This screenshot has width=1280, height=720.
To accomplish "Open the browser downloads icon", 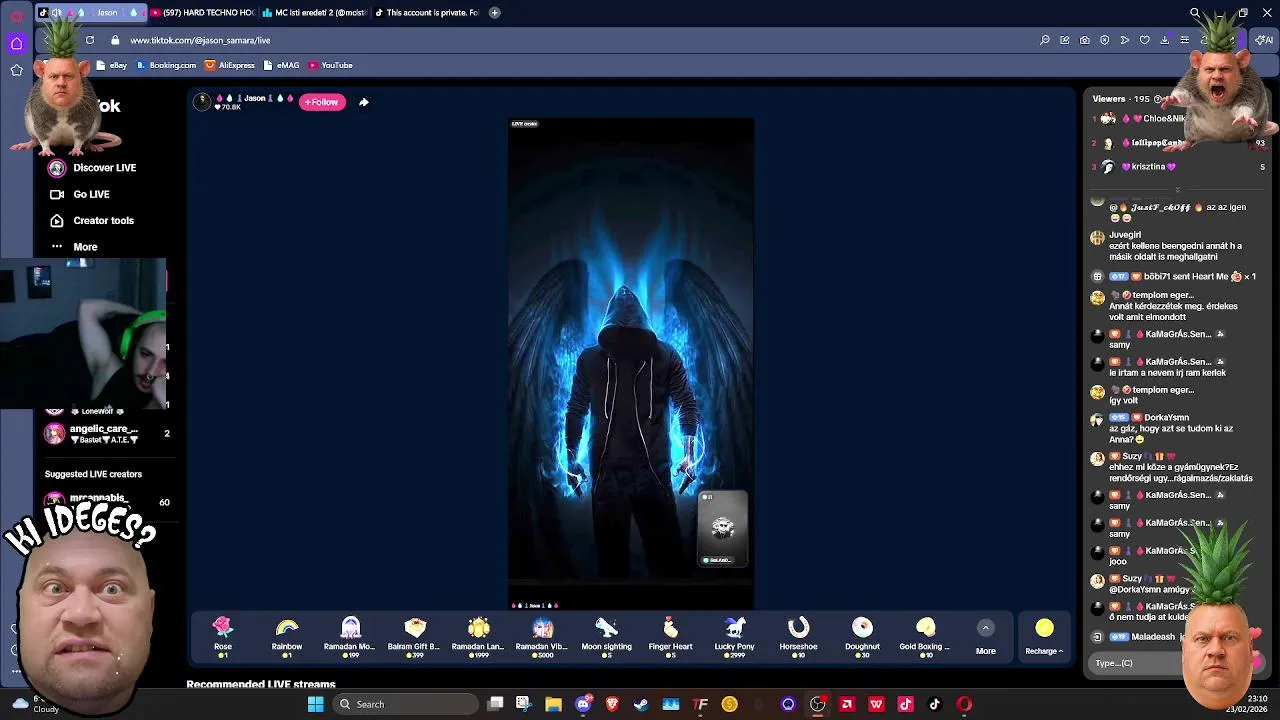I will coord(1165,40).
